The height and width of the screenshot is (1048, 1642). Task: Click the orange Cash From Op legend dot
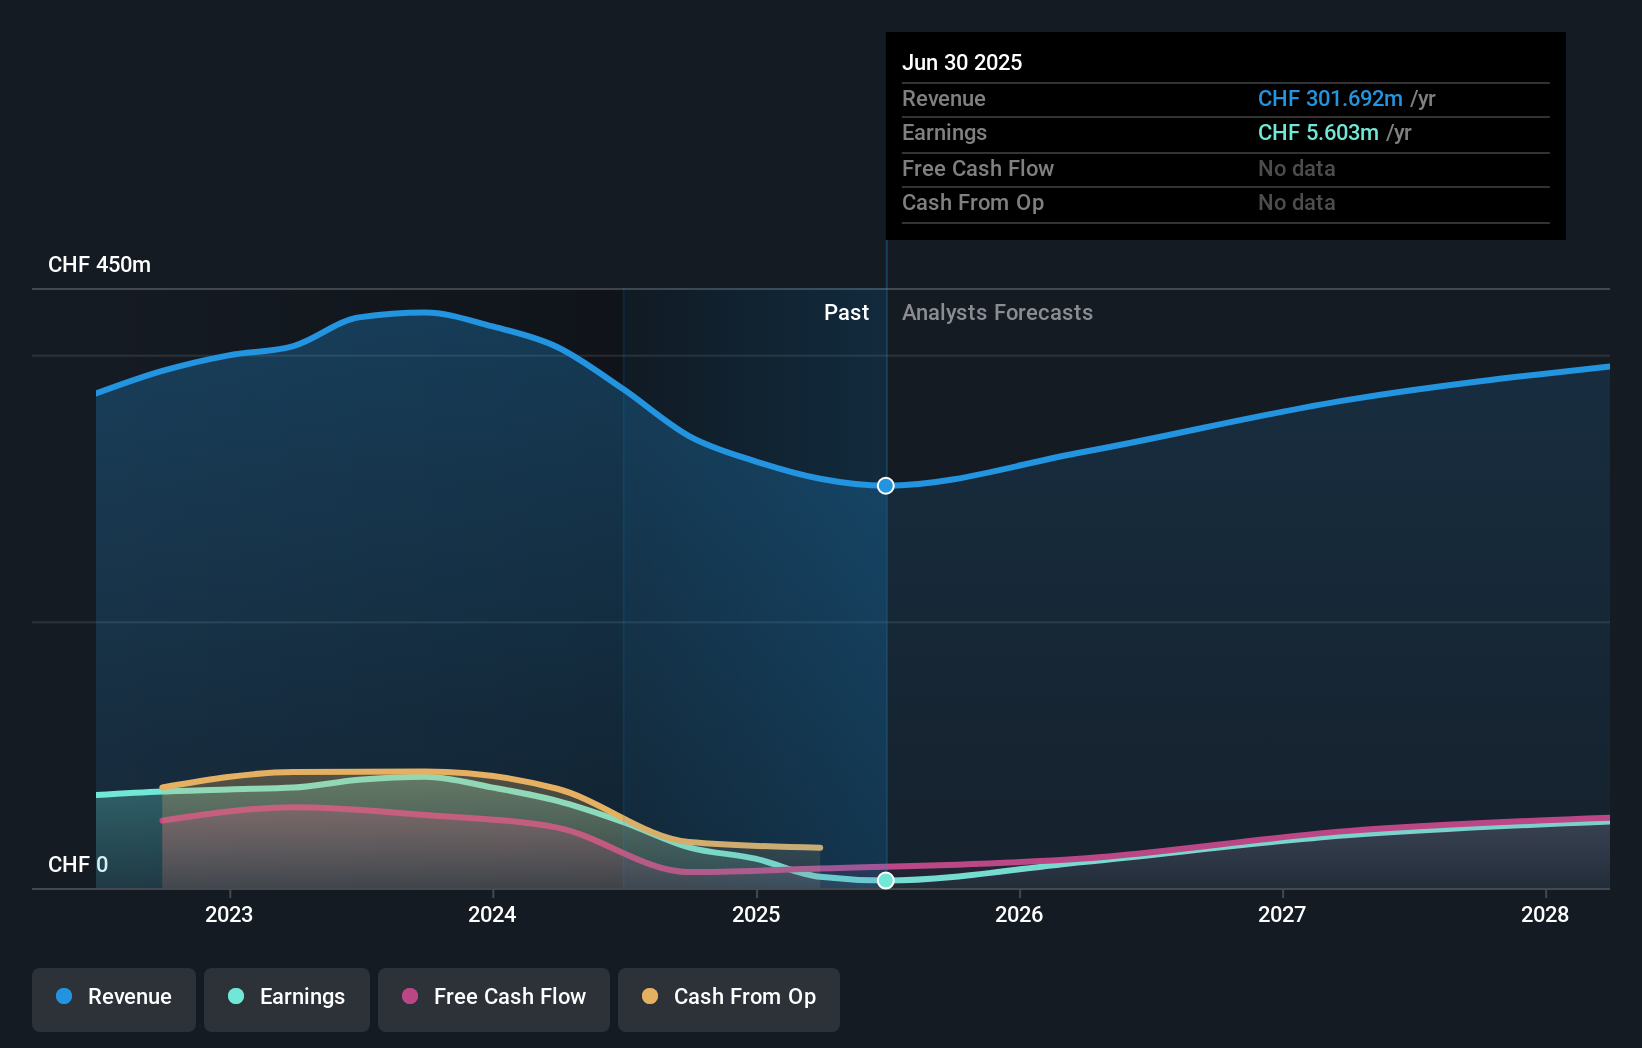pyautogui.click(x=650, y=996)
